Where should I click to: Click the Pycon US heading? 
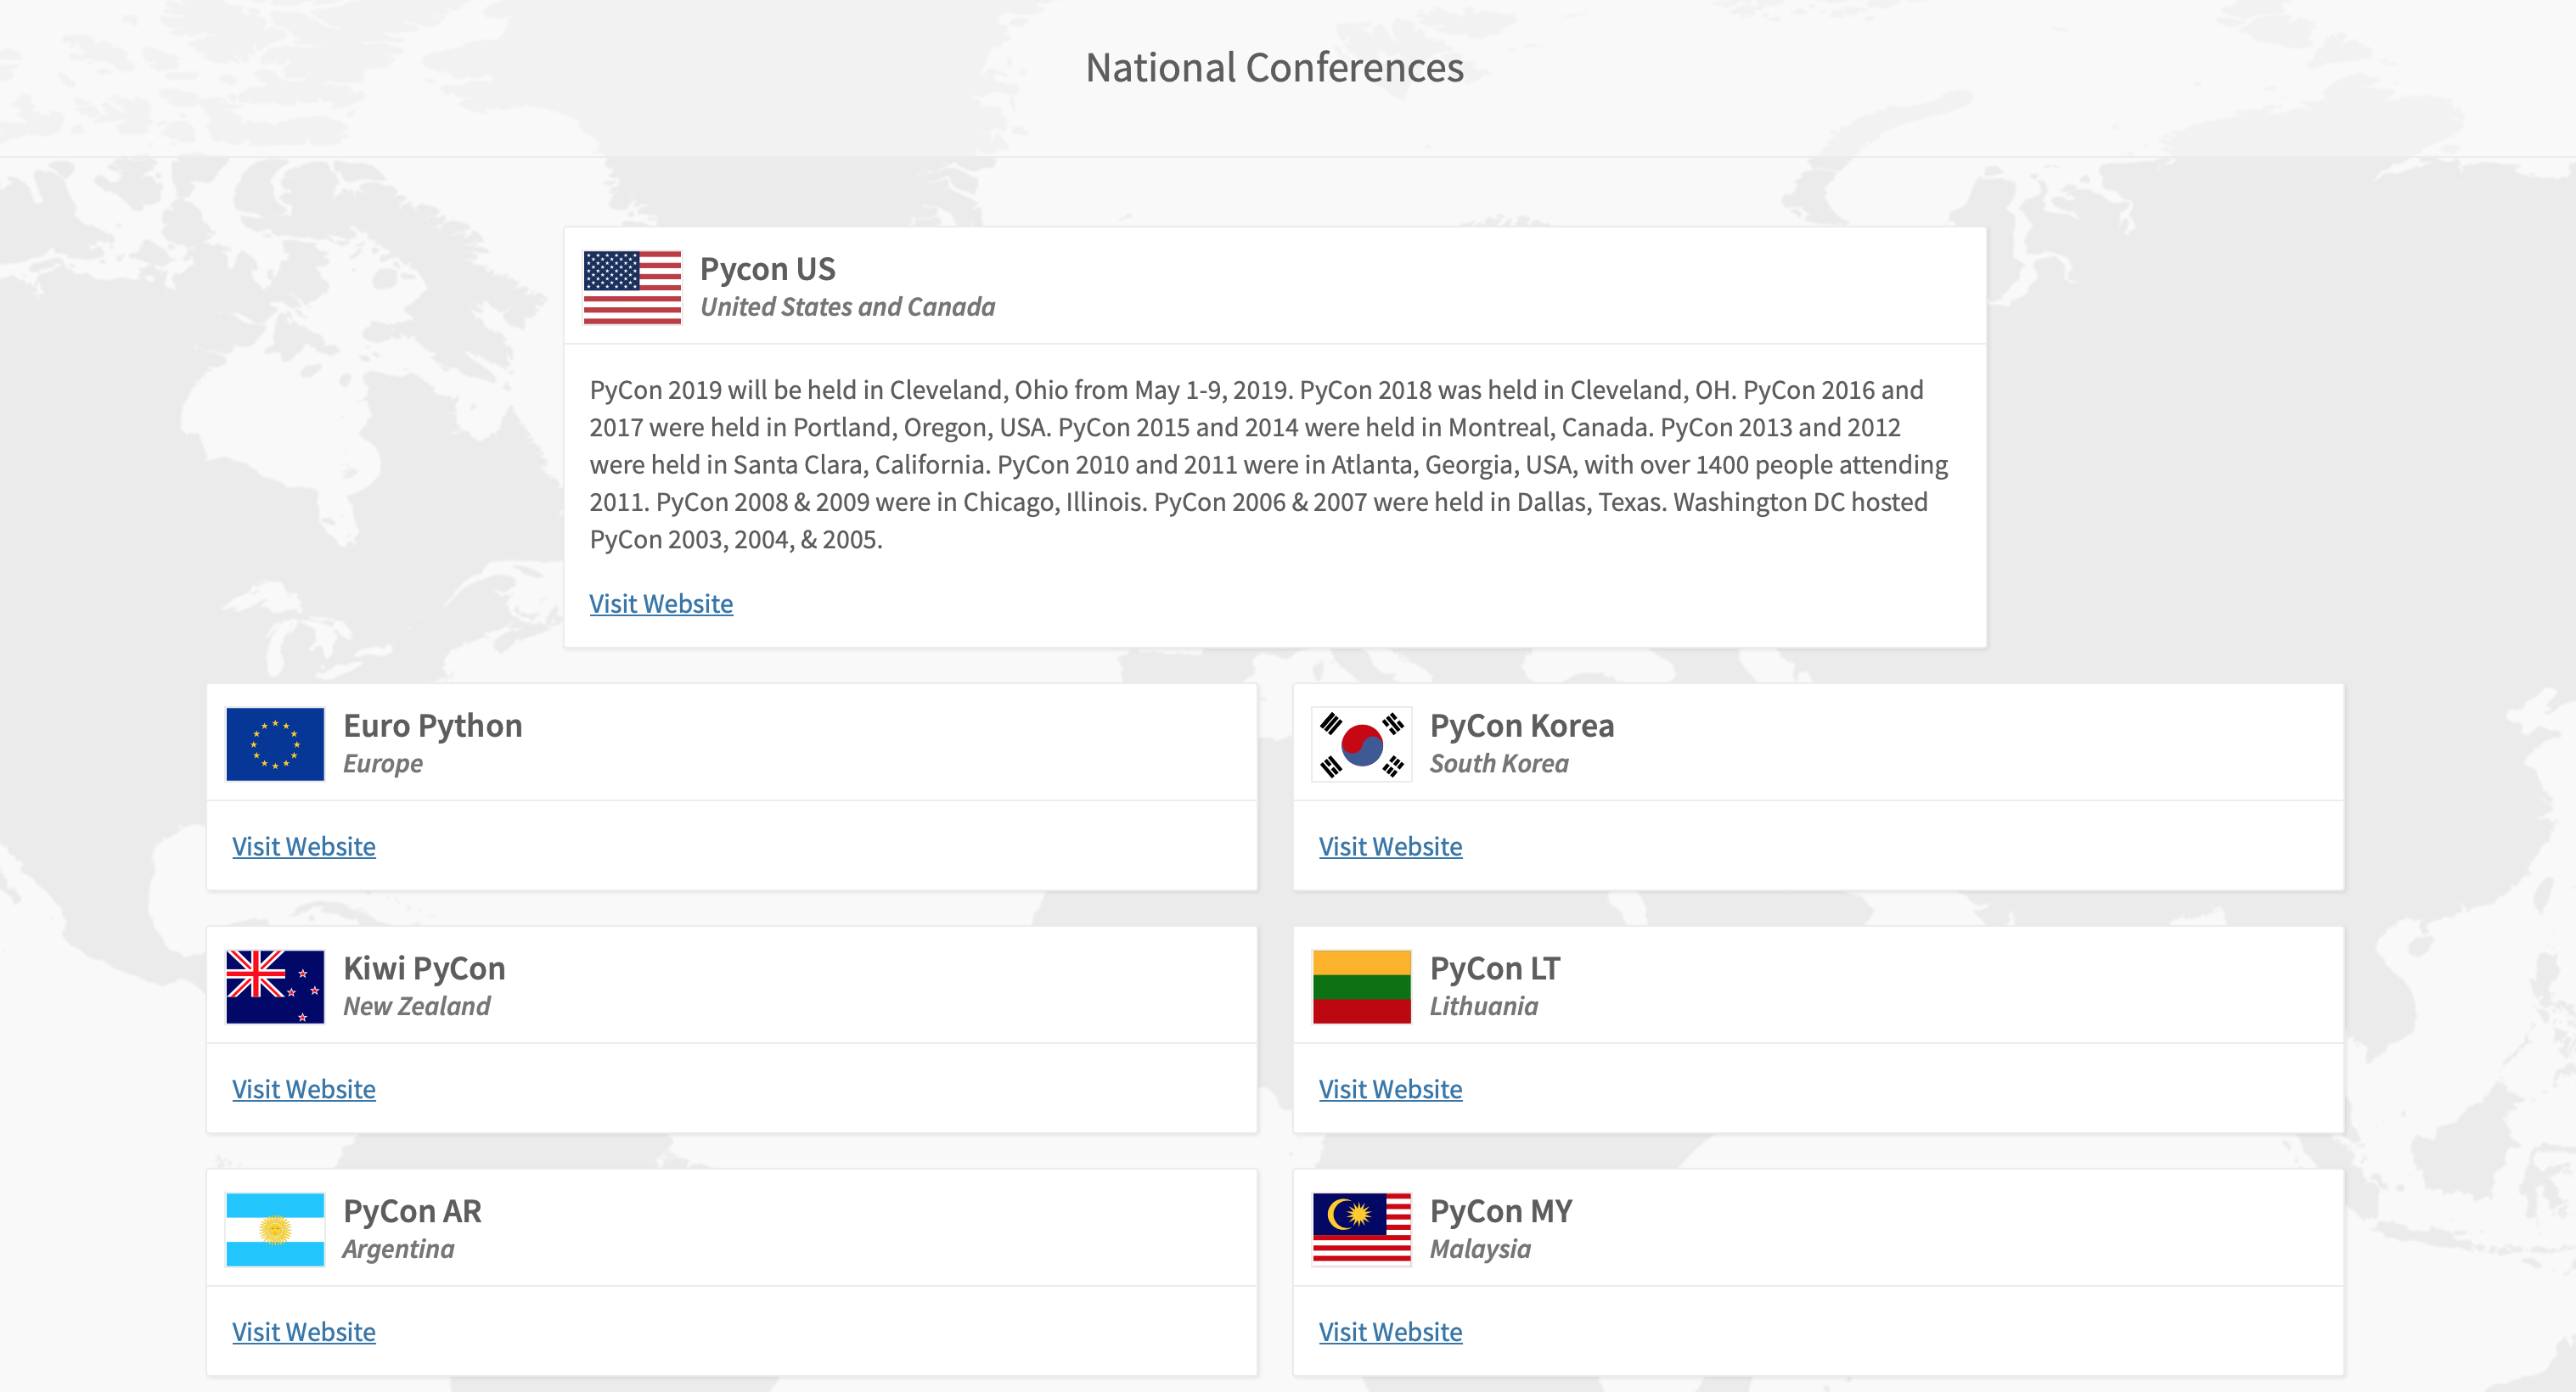click(767, 269)
